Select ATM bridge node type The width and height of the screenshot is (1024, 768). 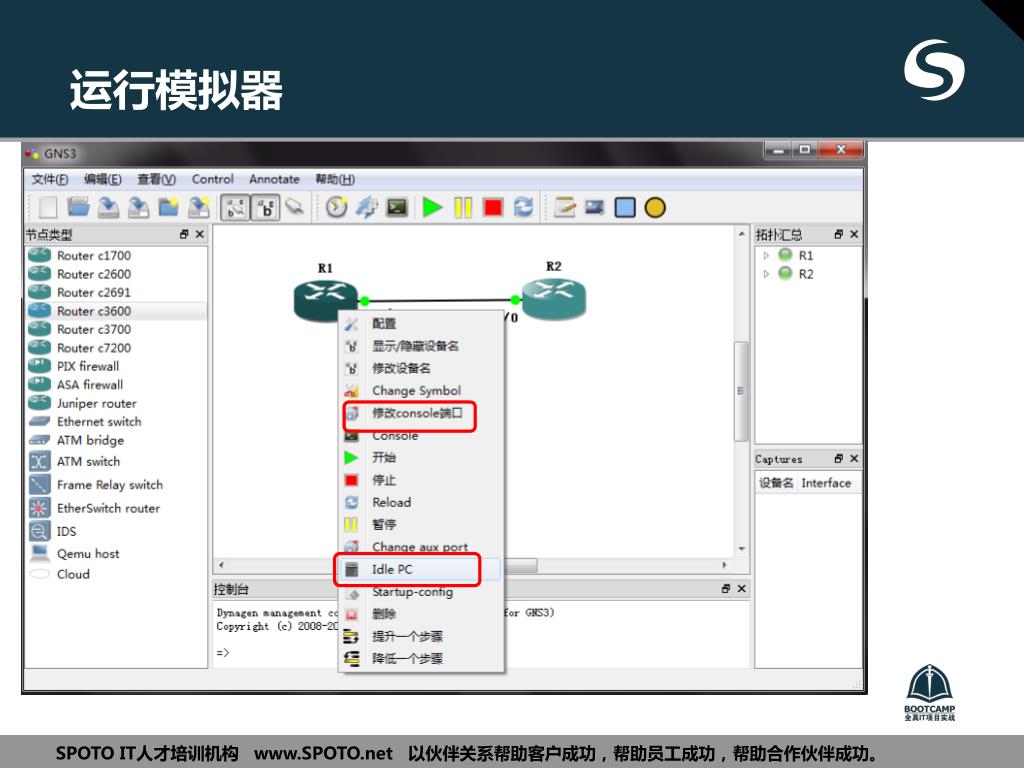[116, 440]
